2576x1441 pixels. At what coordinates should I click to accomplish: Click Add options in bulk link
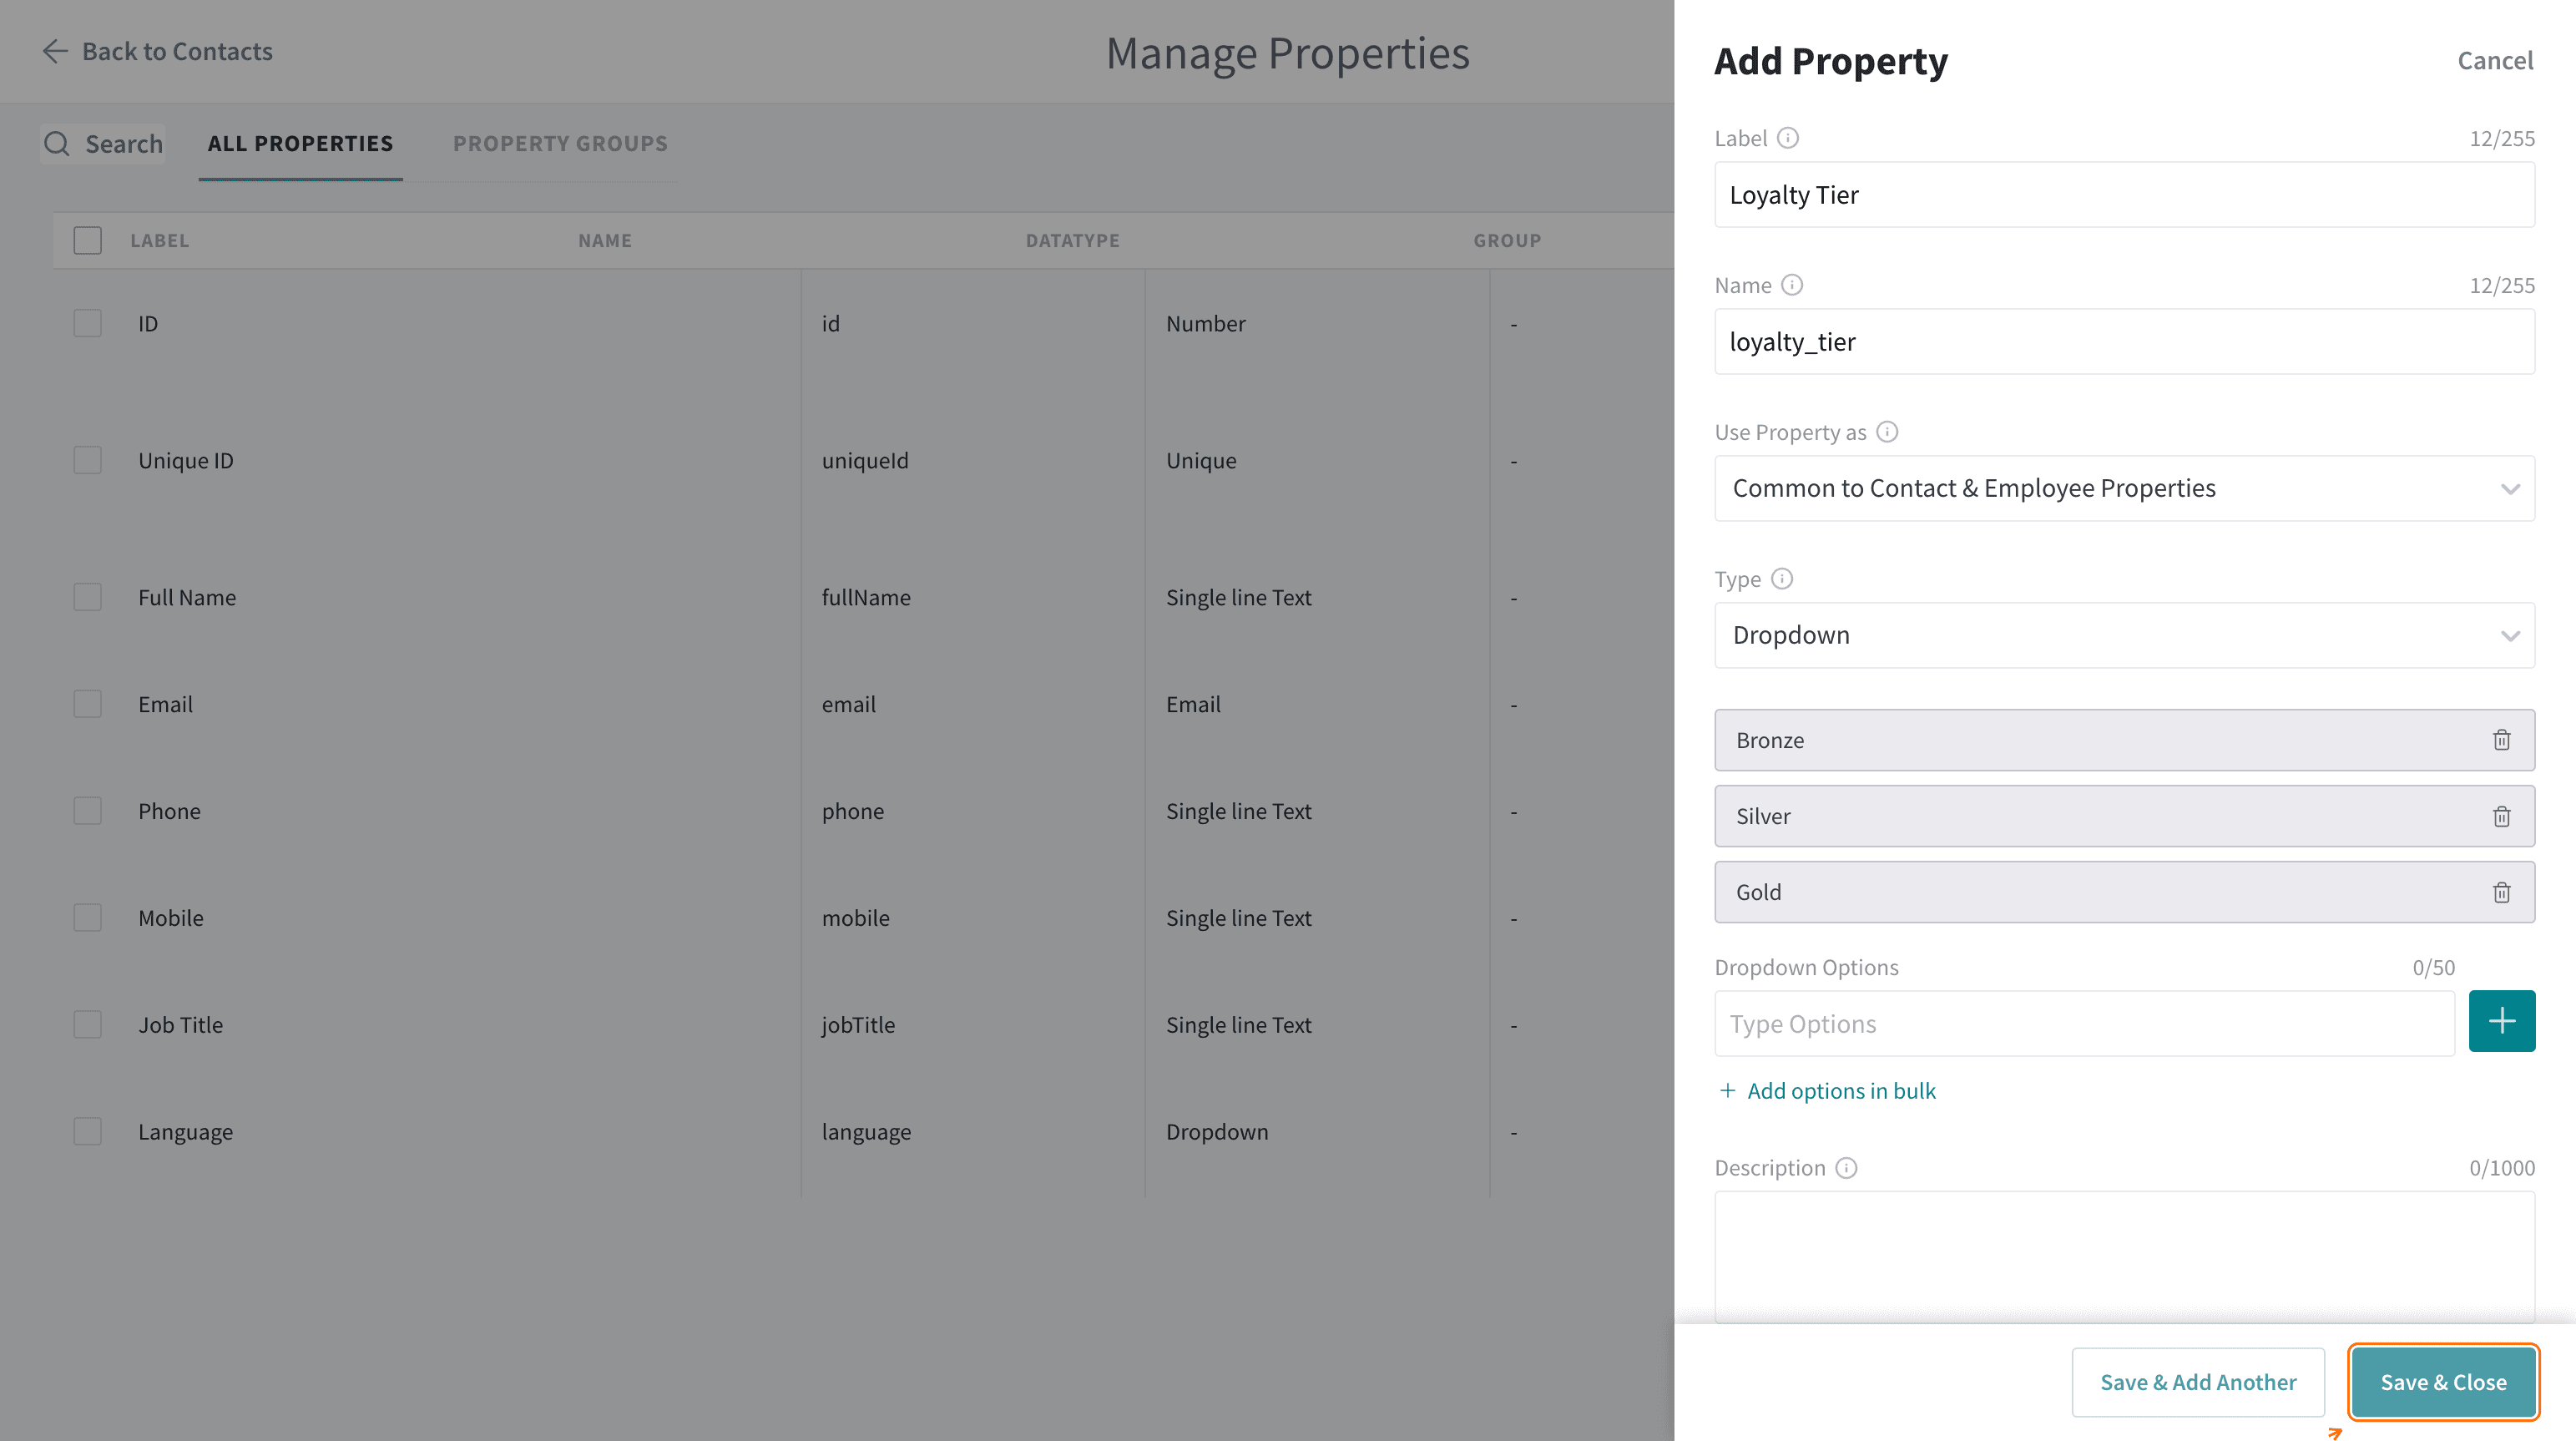point(1827,1091)
